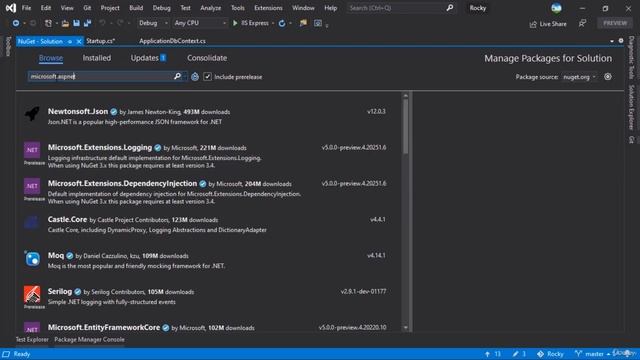Click the Redo toolbar icon
This screenshot has height=360, width=640.
coord(120,23)
